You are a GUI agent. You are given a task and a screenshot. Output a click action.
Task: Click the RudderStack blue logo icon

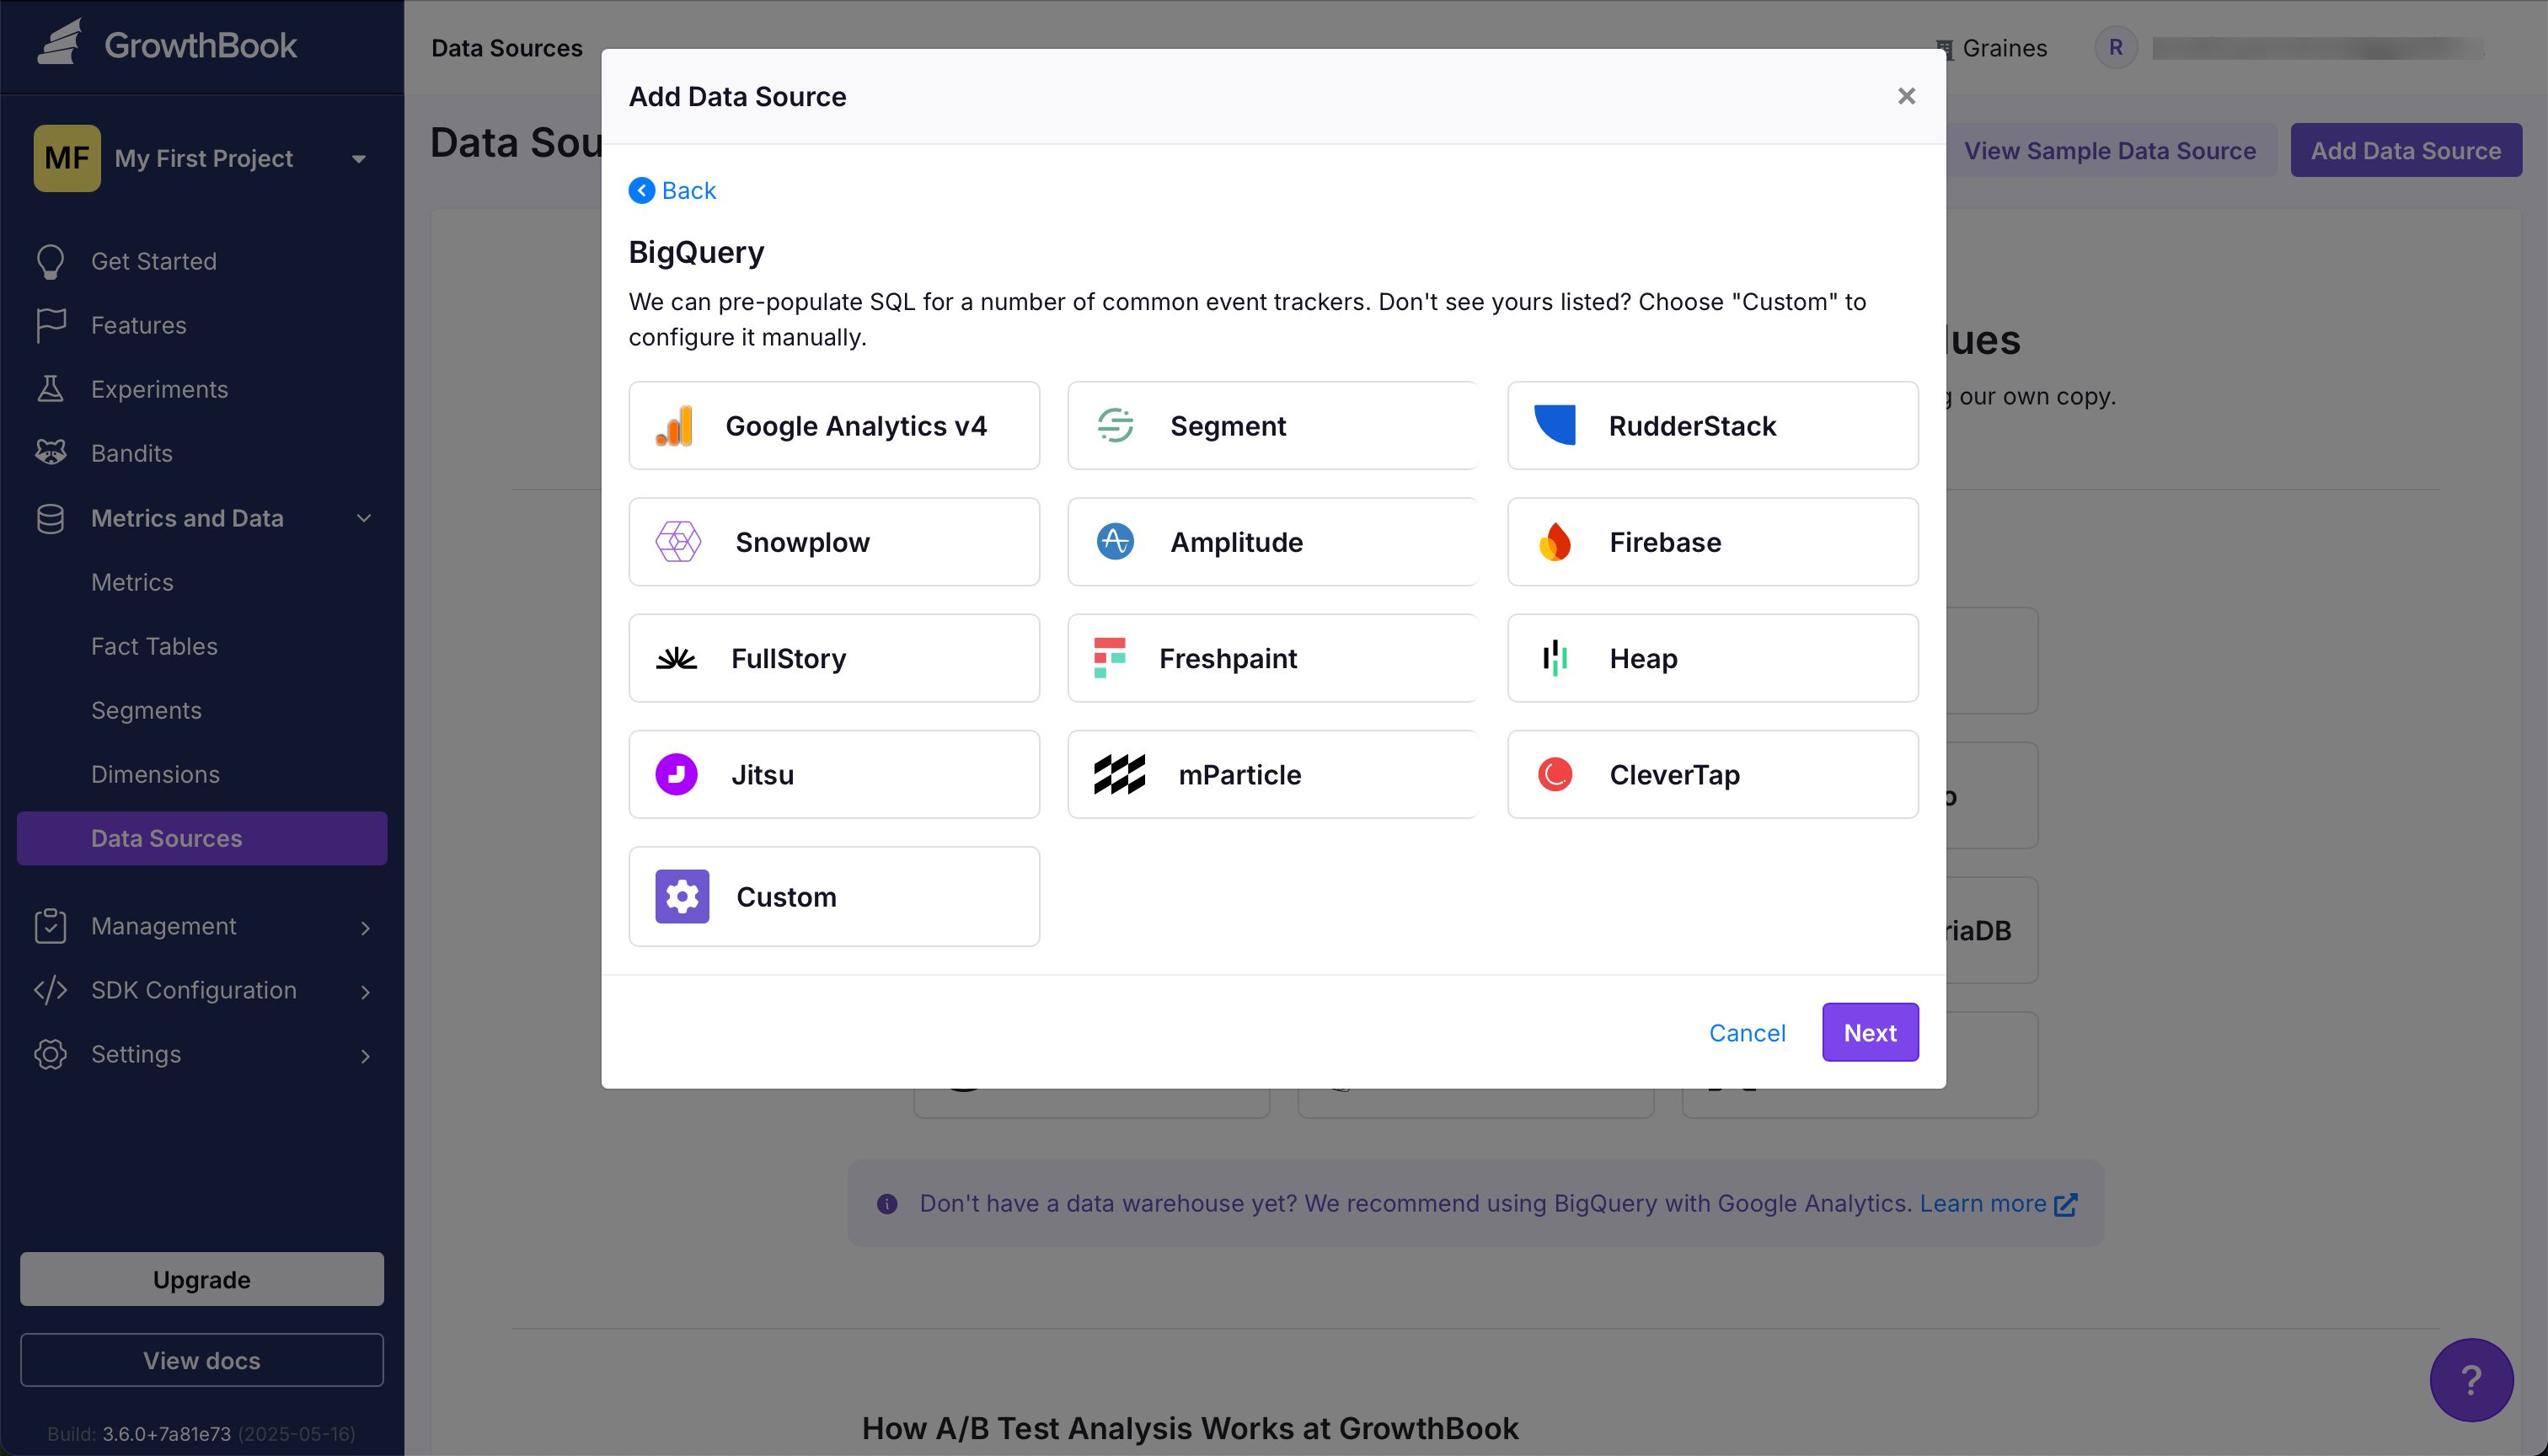(1555, 425)
